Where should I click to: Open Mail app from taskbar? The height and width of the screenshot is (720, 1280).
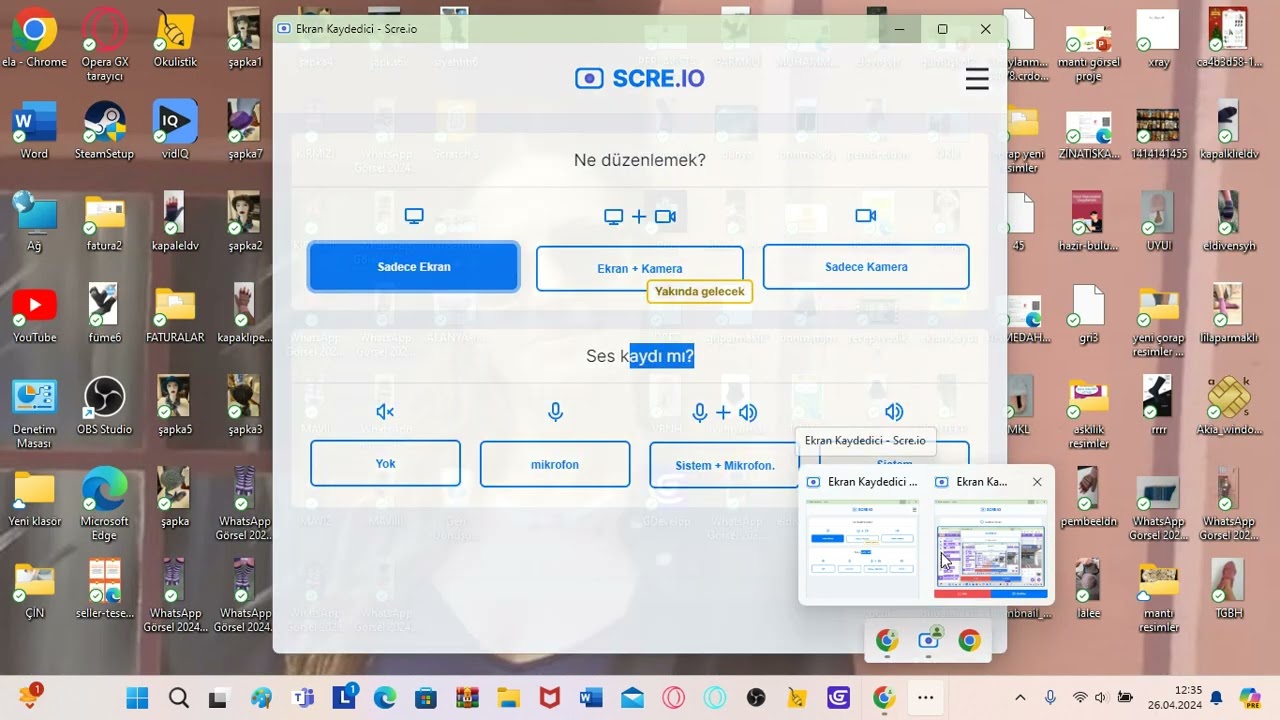pyautogui.click(x=632, y=698)
